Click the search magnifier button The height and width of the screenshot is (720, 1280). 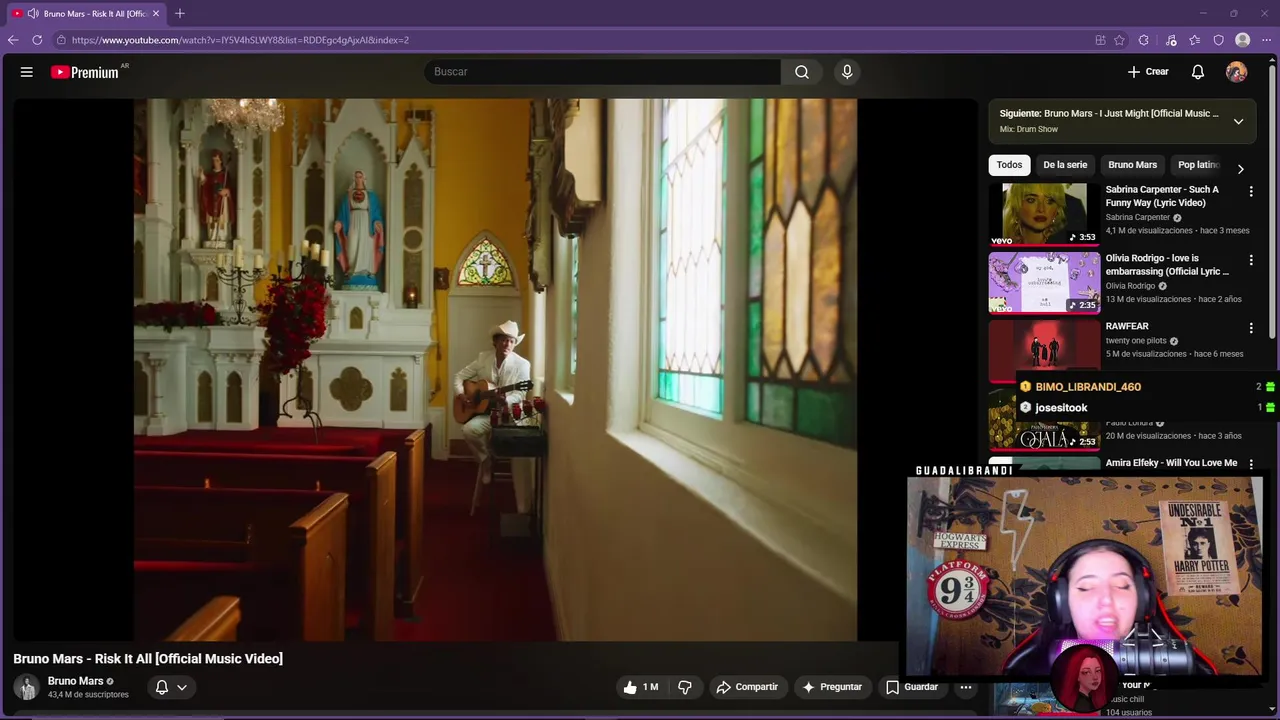pyautogui.click(x=802, y=72)
